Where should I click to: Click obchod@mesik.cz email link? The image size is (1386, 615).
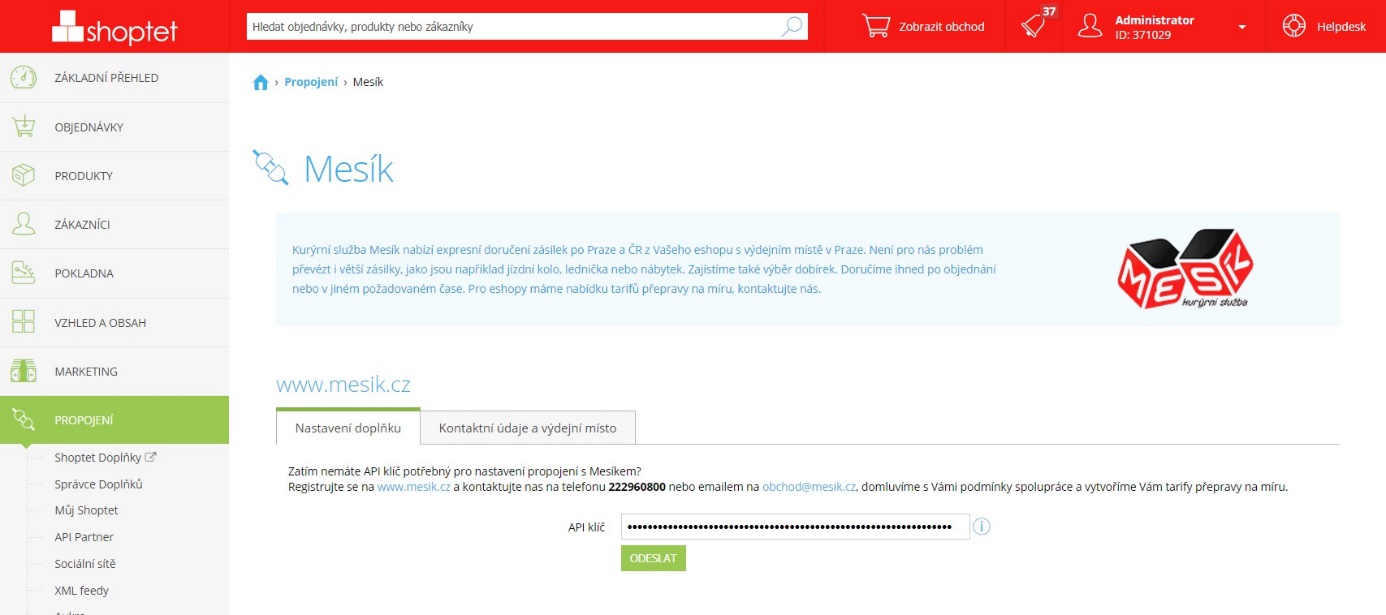tap(809, 487)
